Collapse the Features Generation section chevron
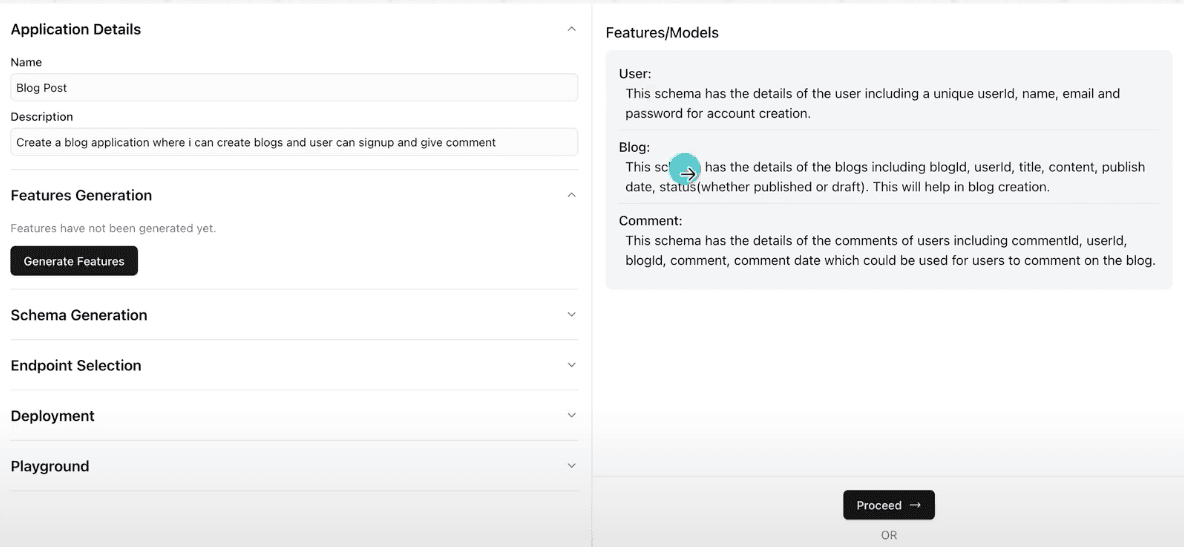 coord(572,195)
